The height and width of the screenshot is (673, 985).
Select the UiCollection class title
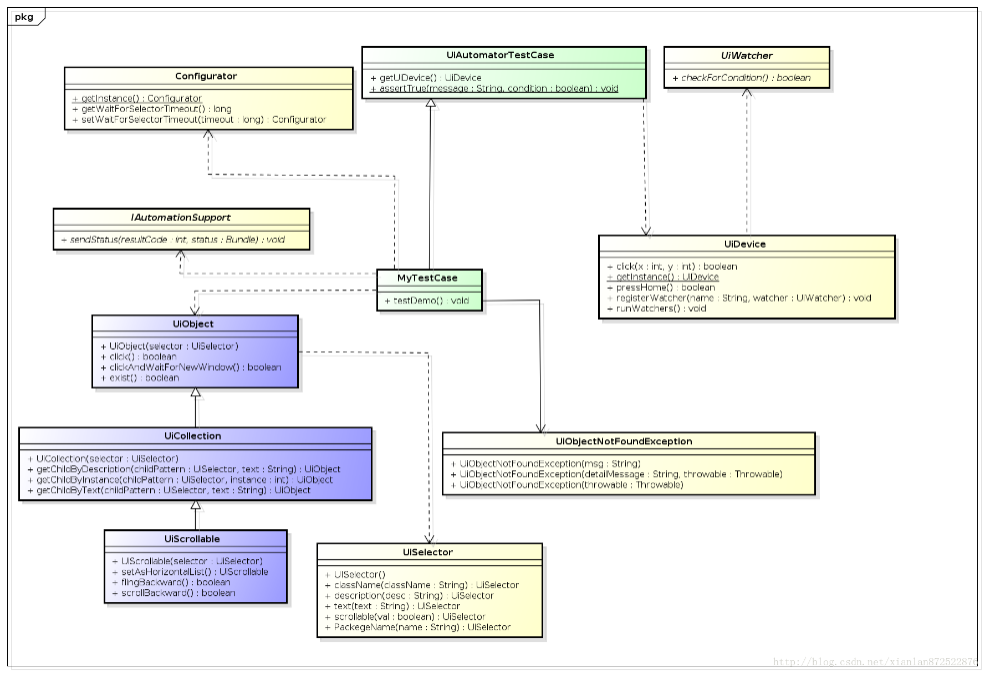click(x=193, y=436)
